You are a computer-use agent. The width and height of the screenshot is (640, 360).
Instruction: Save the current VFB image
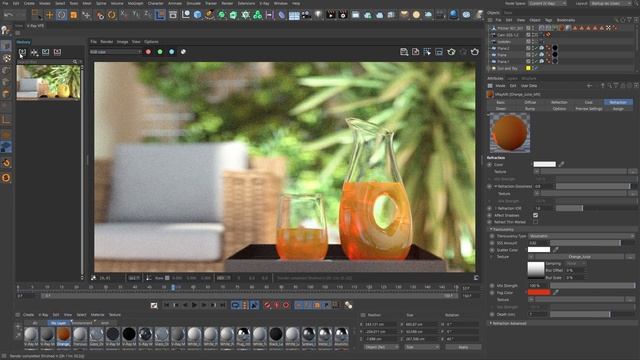(404, 52)
